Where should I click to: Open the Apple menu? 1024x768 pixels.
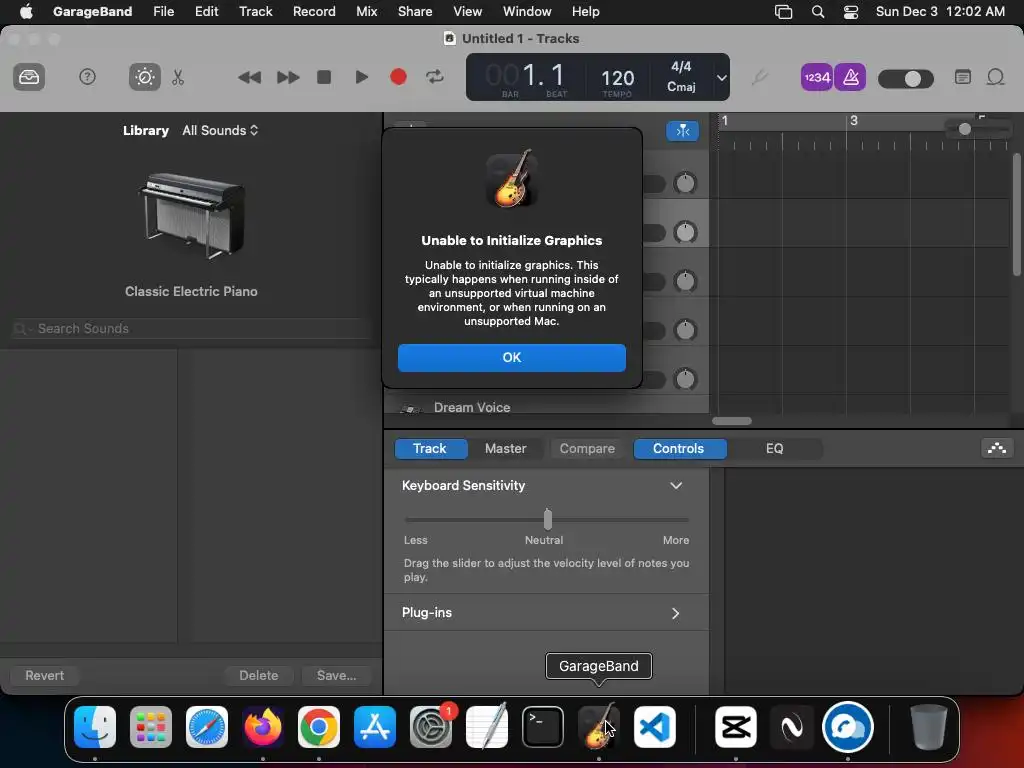click(x=26, y=11)
